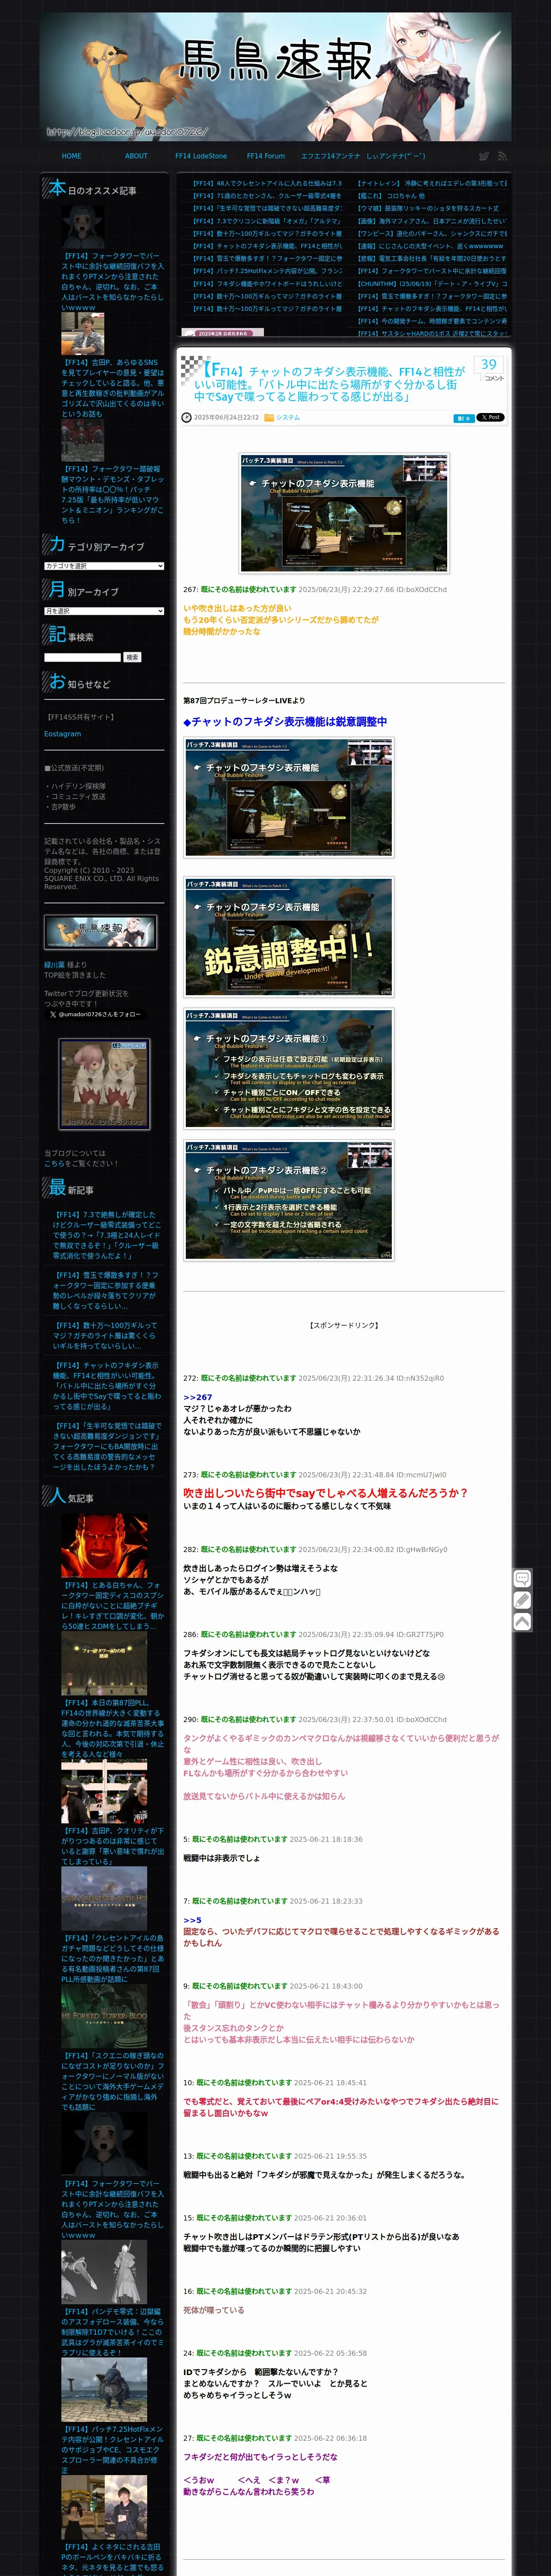The image size is (551, 2576).
Task: Open the ハイデリン探検隊 sidebar entry
Action: point(77,786)
